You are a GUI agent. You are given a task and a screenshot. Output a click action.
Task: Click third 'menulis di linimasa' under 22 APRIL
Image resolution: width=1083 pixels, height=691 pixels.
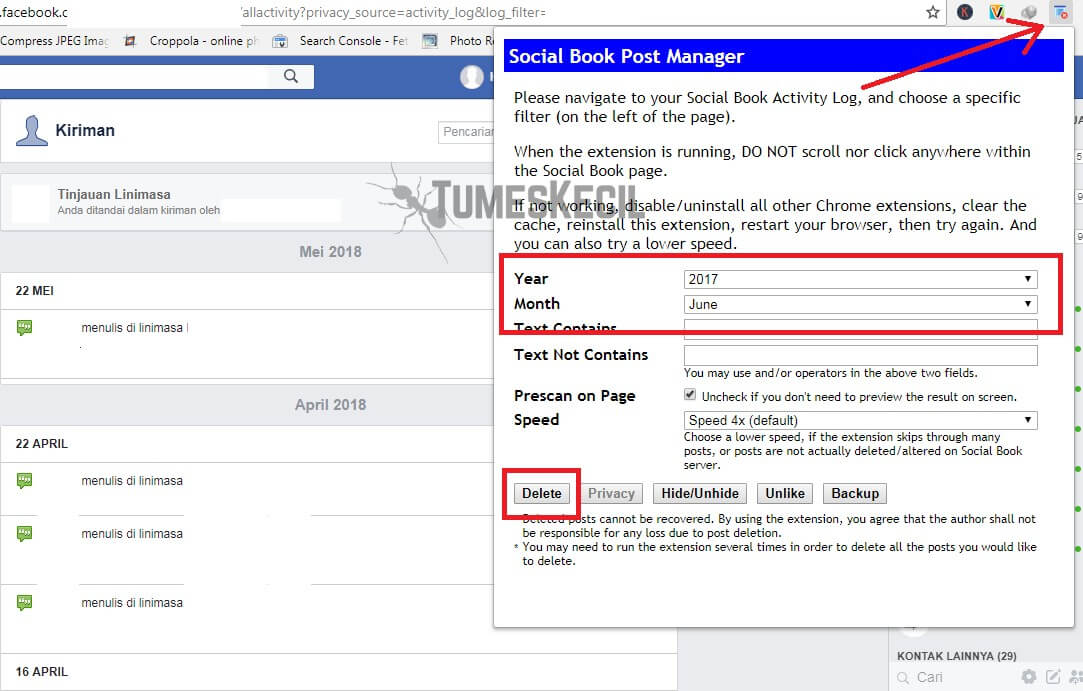coord(132,603)
